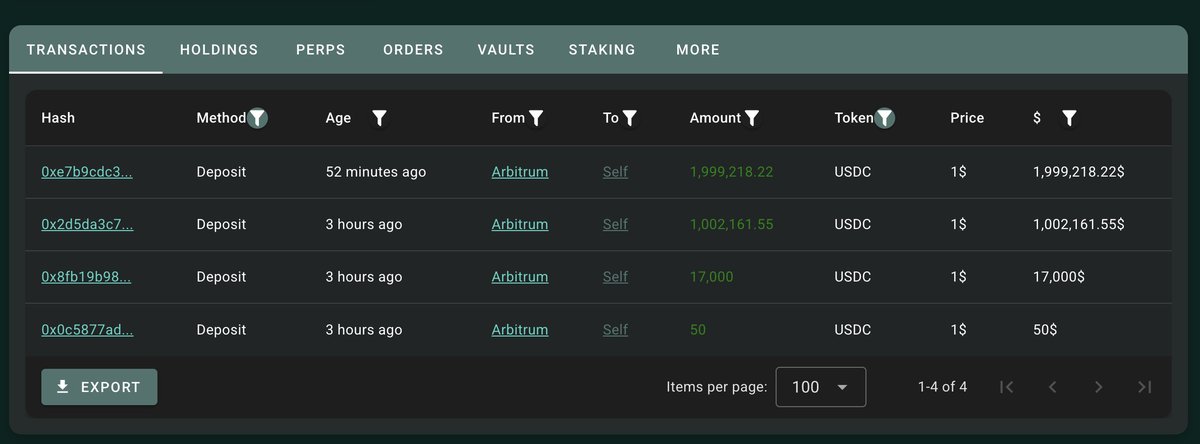This screenshot has width=1200, height=444.
Task: Open the dollar value column filter icon
Action: point(1069,118)
